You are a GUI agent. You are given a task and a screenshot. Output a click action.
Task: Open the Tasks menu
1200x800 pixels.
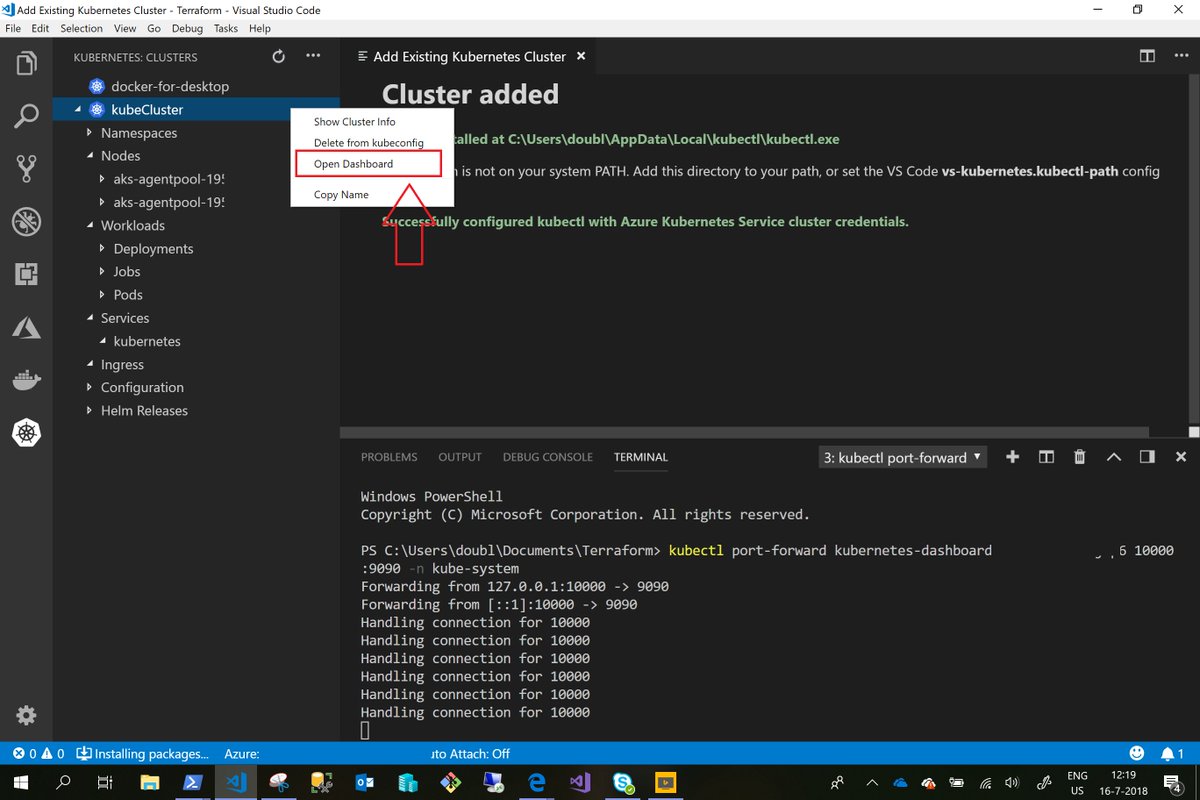(x=226, y=29)
